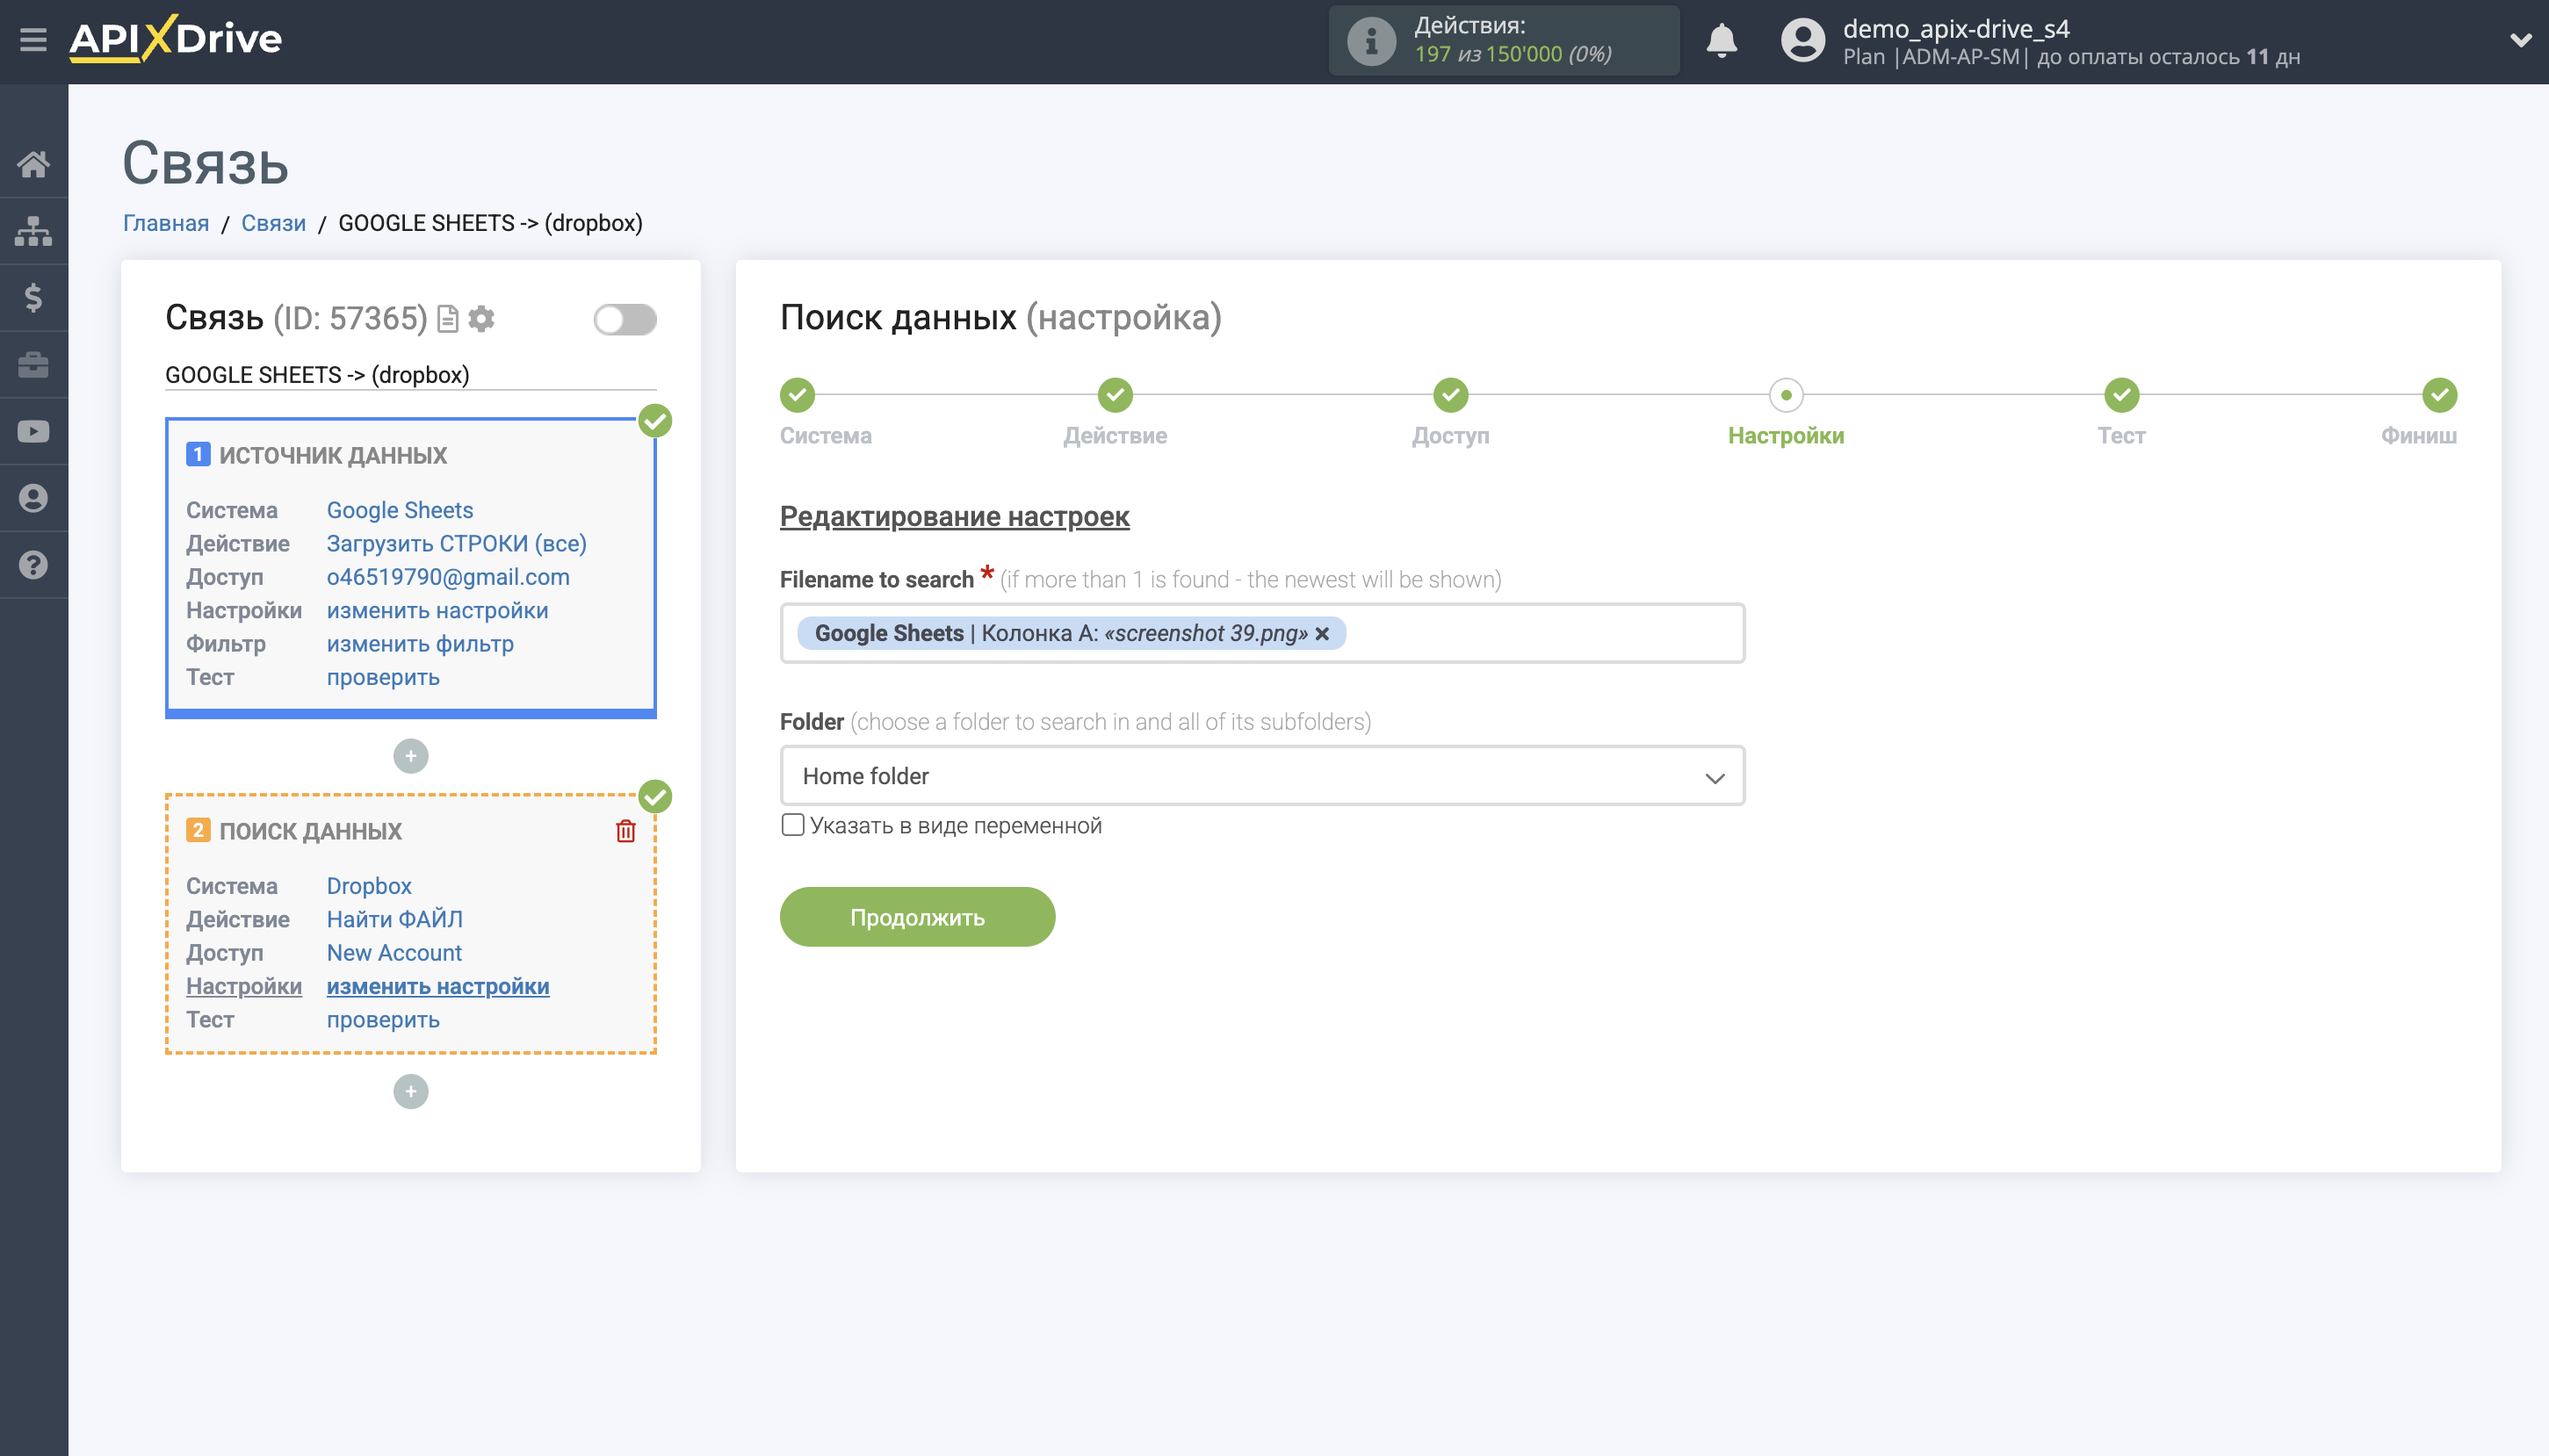Click the Связи breadcrumb item

point(272,222)
